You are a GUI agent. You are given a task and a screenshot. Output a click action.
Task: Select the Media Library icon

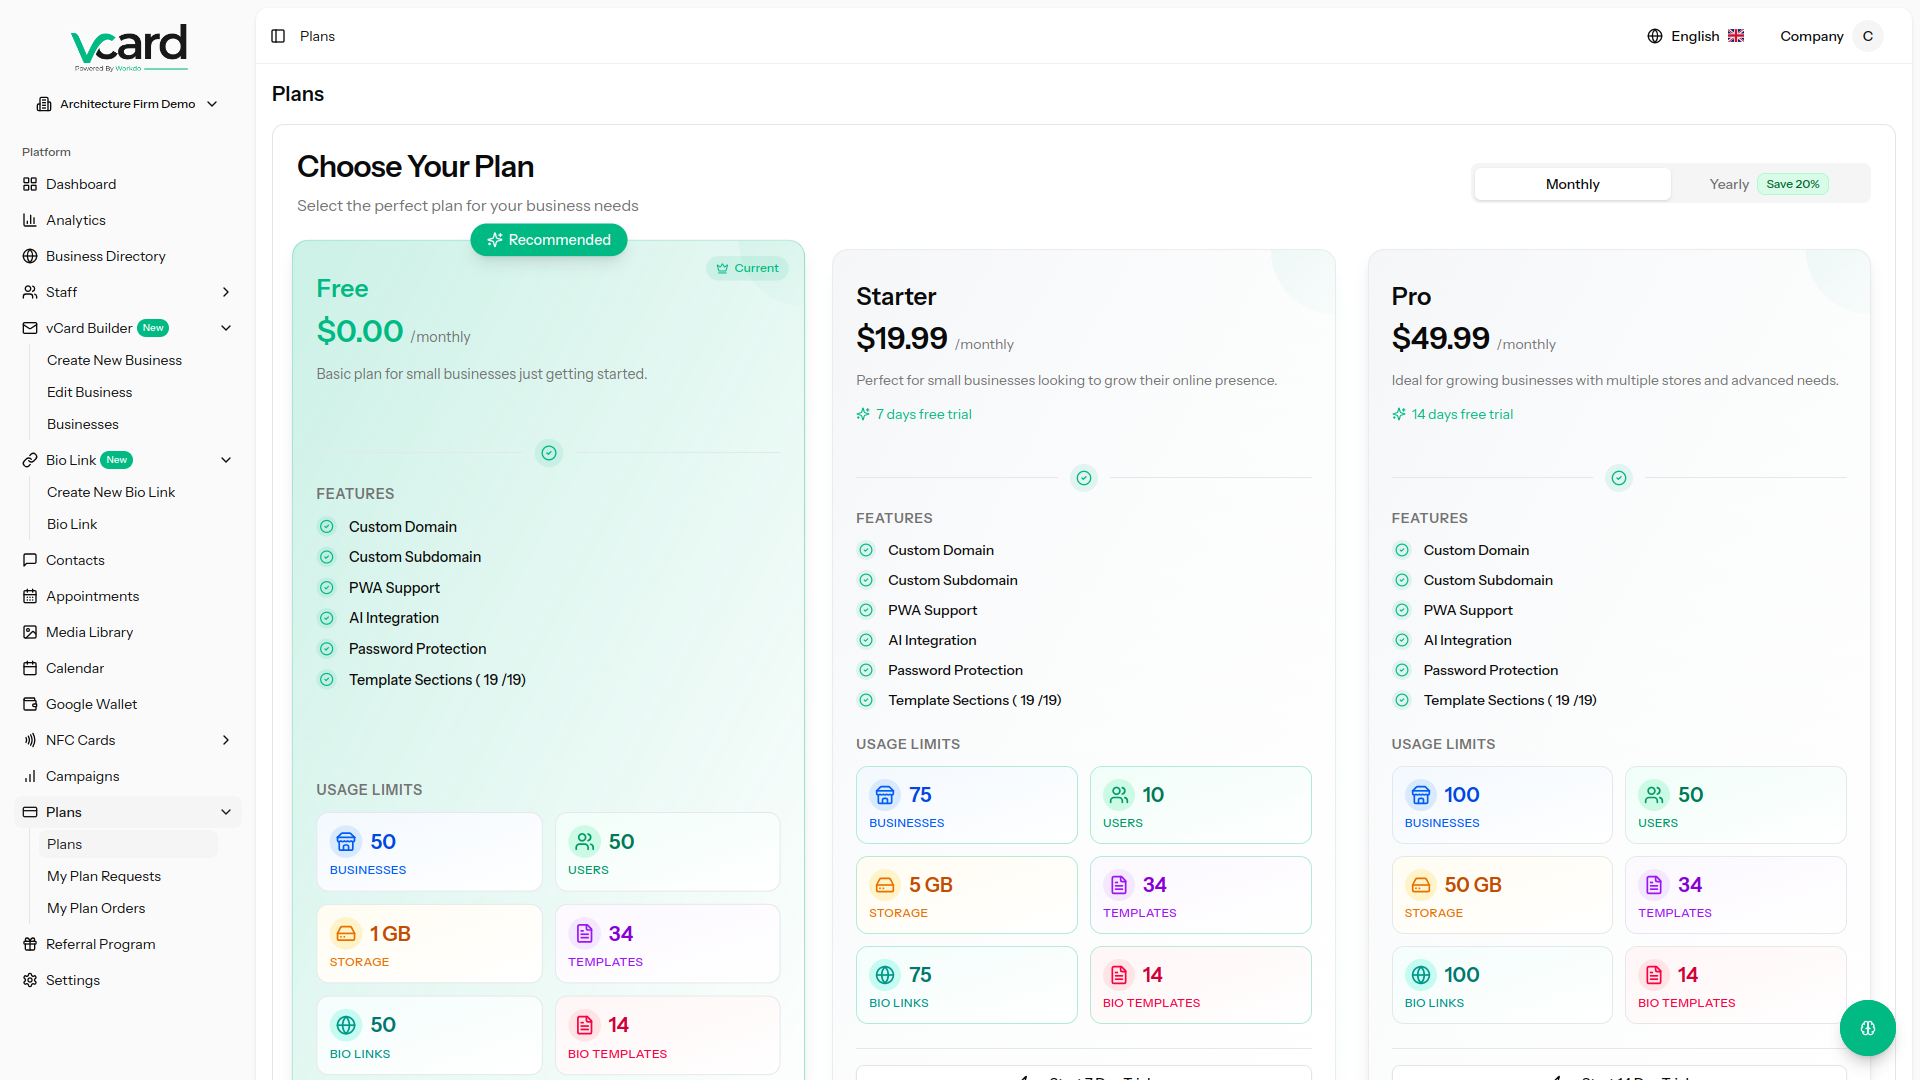(30, 632)
